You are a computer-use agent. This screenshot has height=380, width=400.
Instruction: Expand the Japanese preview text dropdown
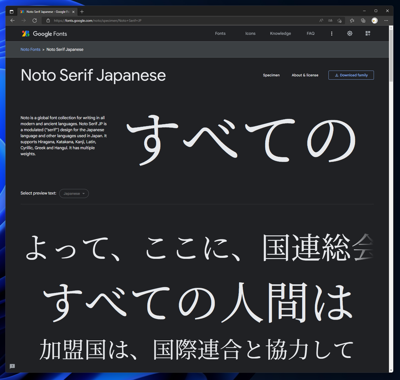click(74, 193)
